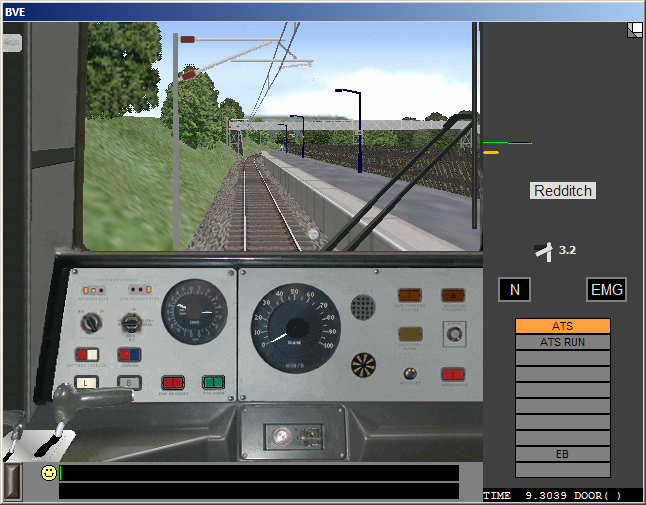Click the signal gradient arrow icon
The width and height of the screenshot is (646, 505).
coord(543,252)
